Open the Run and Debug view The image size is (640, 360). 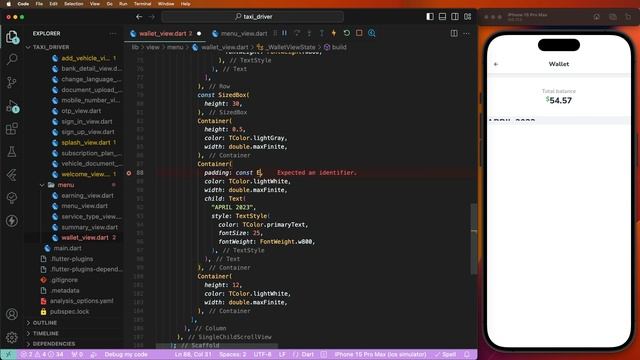pyautogui.click(x=12, y=107)
